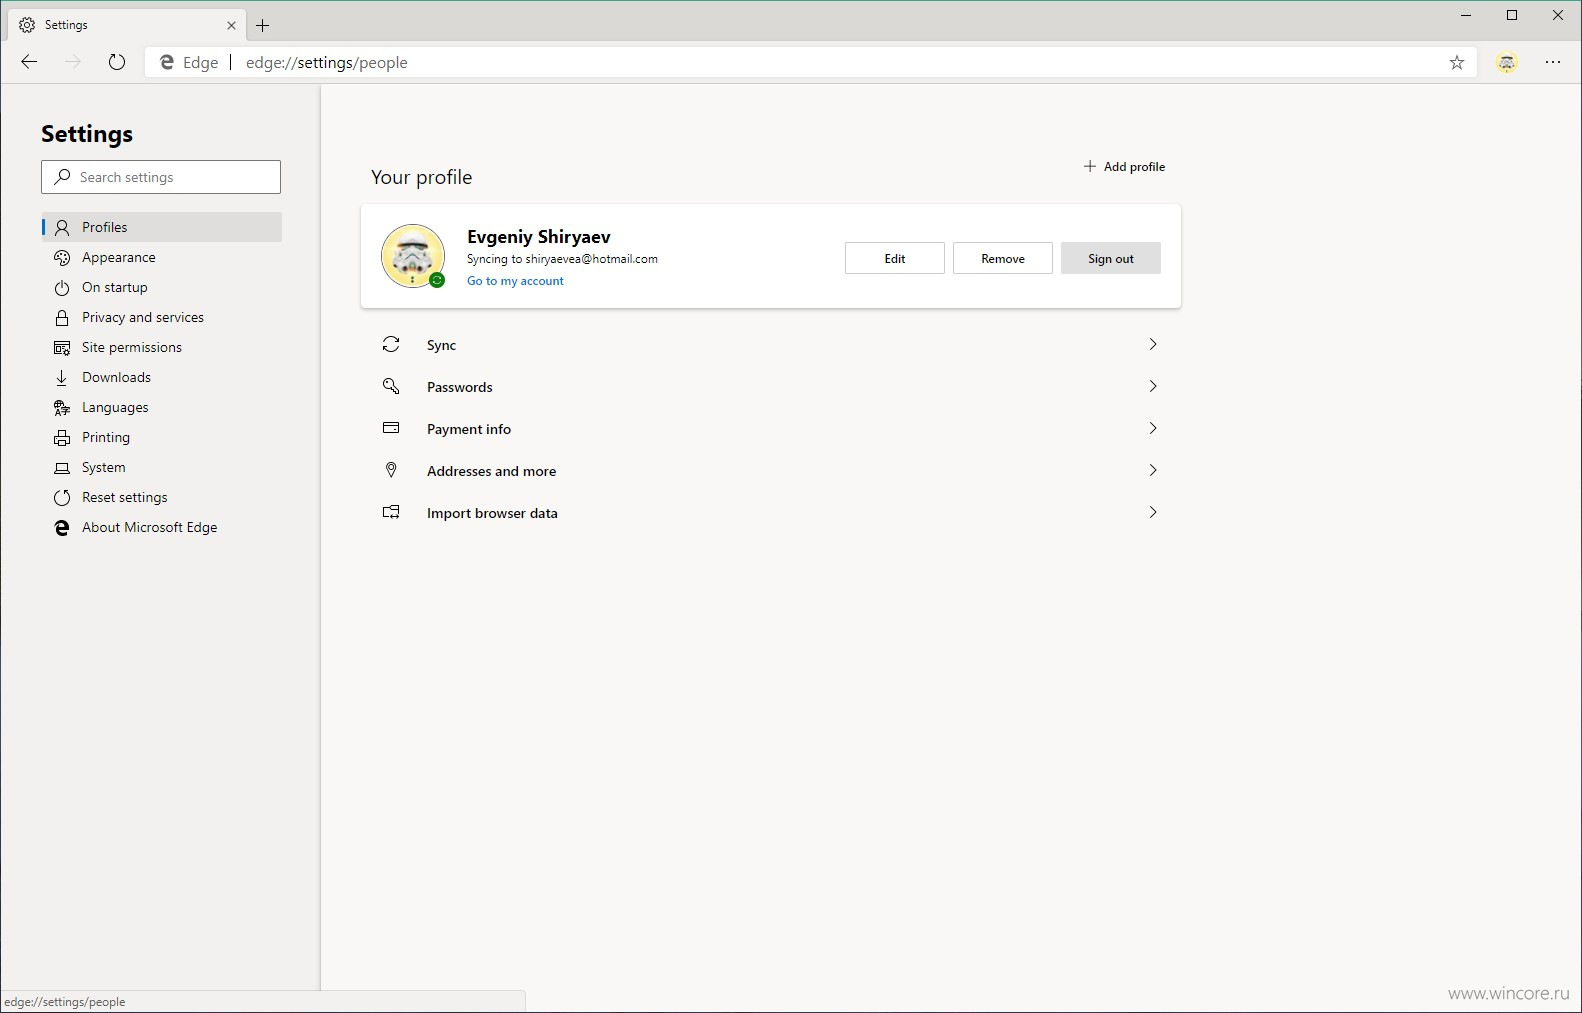Select Profiles in the settings sidebar
The height and width of the screenshot is (1013, 1582).
pyautogui.click(x=162, y=227)
